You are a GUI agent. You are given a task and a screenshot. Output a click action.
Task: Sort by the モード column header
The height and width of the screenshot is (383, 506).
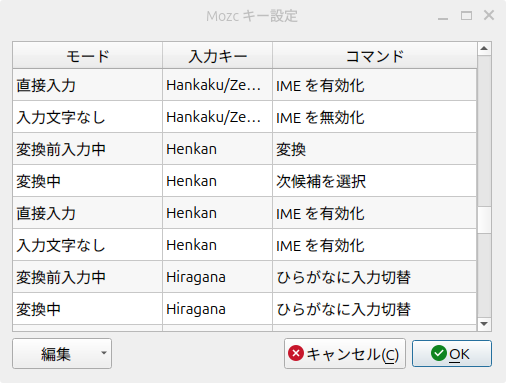point(88,56)
